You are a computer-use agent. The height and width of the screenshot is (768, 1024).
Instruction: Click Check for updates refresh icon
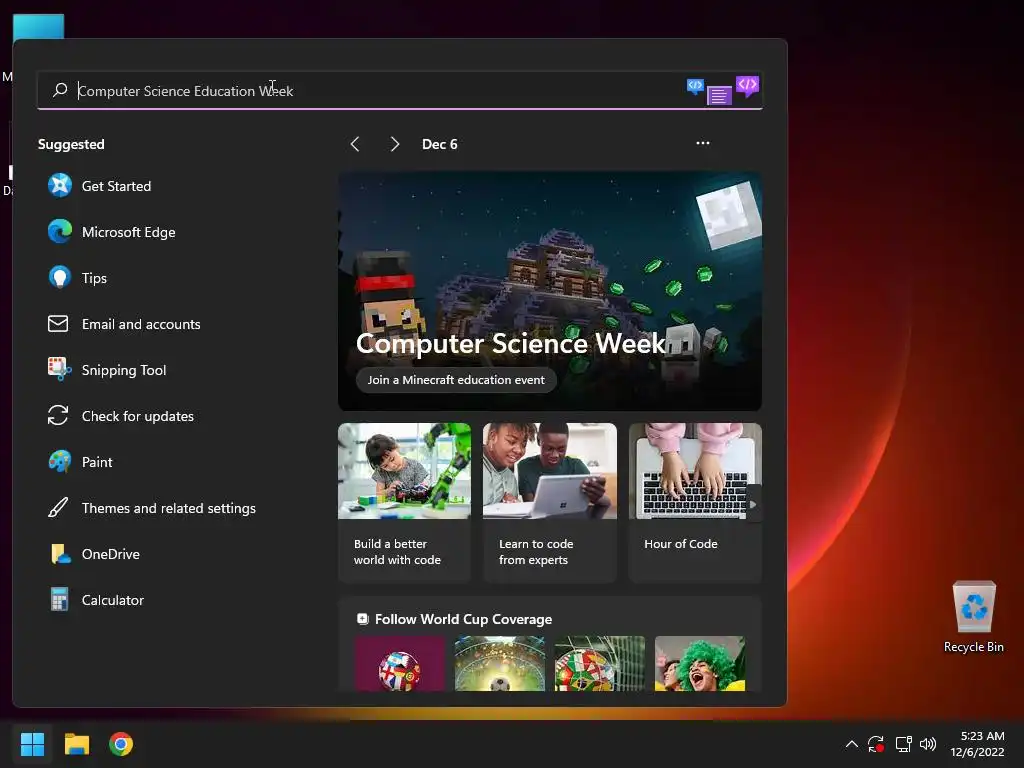58,416
